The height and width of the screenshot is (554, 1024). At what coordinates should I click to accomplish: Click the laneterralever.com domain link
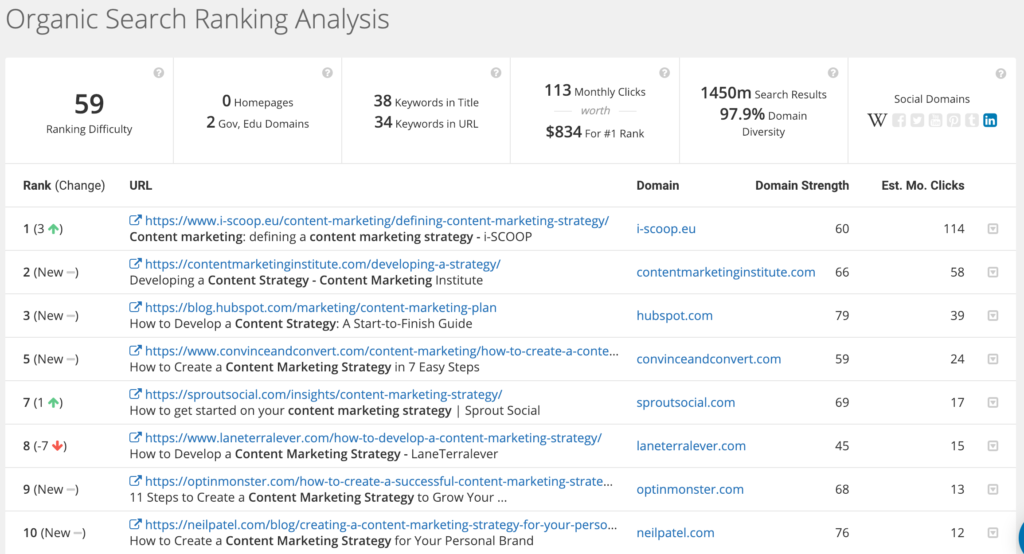tap(691, 446)
